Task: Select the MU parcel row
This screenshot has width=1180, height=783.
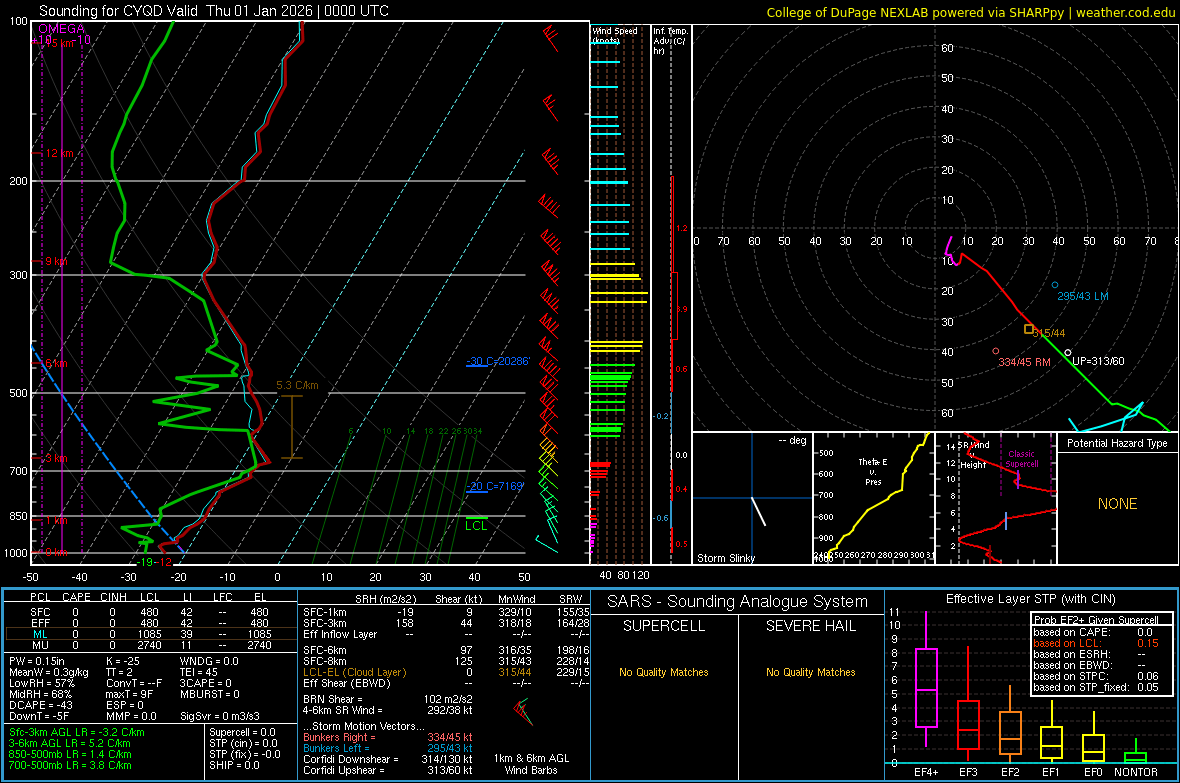Action: pyautogui.click(x=150, y=645)
